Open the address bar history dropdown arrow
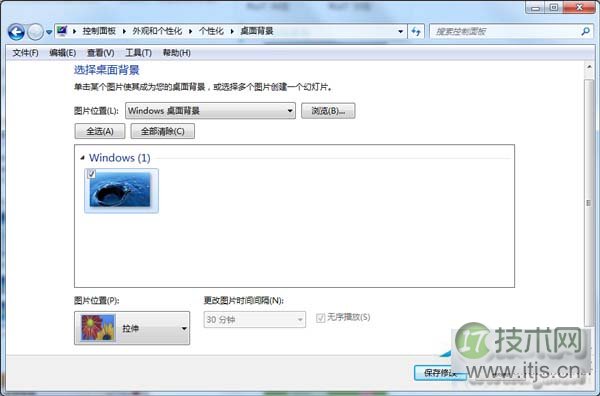 tap(400, 31)
